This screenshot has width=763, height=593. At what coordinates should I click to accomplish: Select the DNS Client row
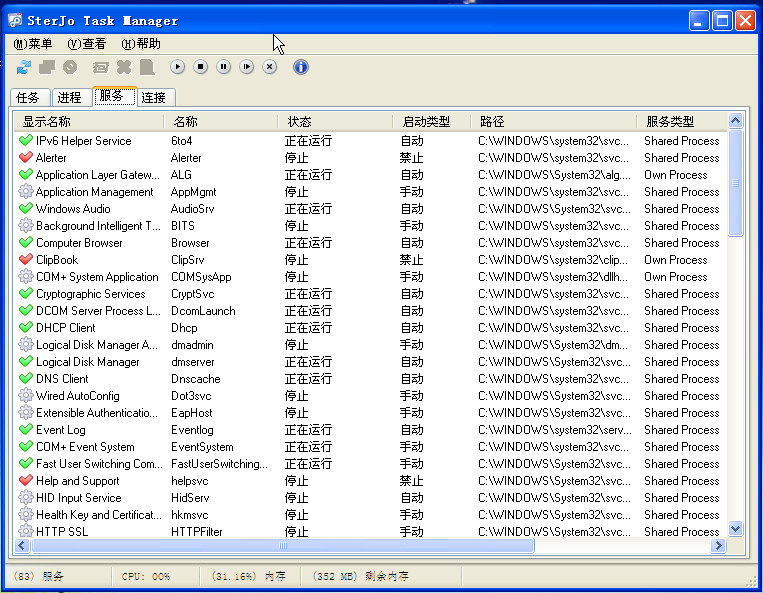[x=370, y=378]
